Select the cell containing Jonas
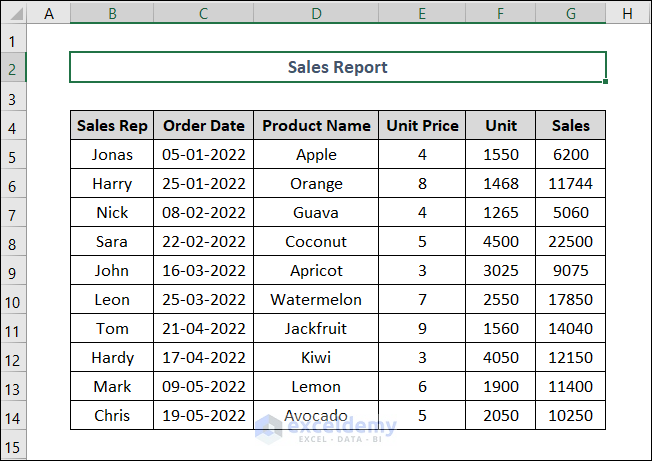 click(112, 155)
